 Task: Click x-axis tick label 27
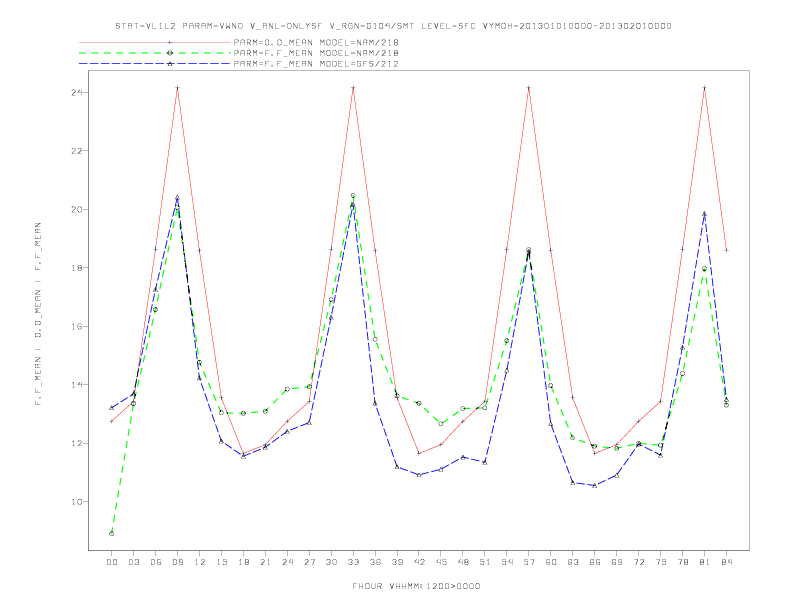point(309,562)
